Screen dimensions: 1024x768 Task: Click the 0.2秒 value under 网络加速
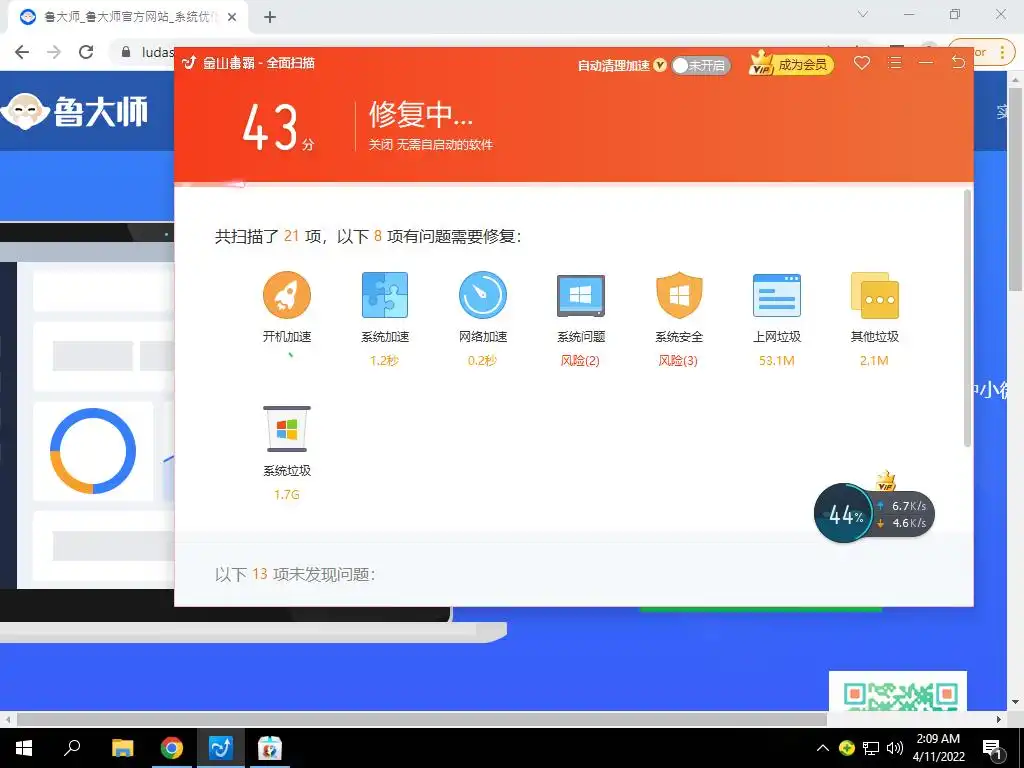(482, 360)
